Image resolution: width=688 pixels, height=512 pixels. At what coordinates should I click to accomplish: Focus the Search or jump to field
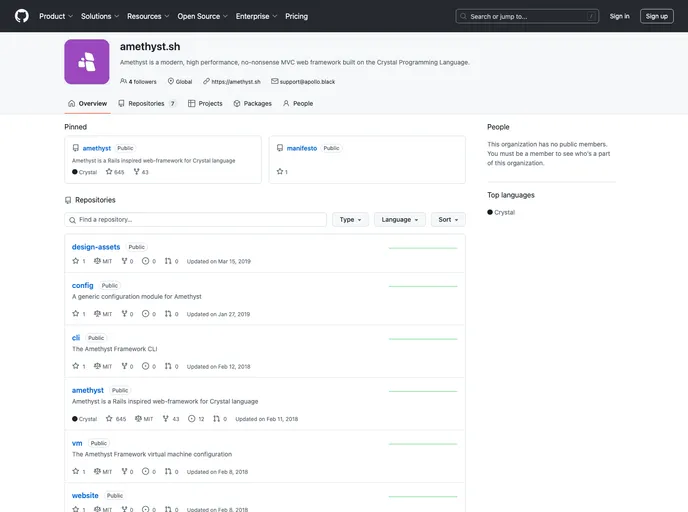pyautogui.click(x=527, y=16)
